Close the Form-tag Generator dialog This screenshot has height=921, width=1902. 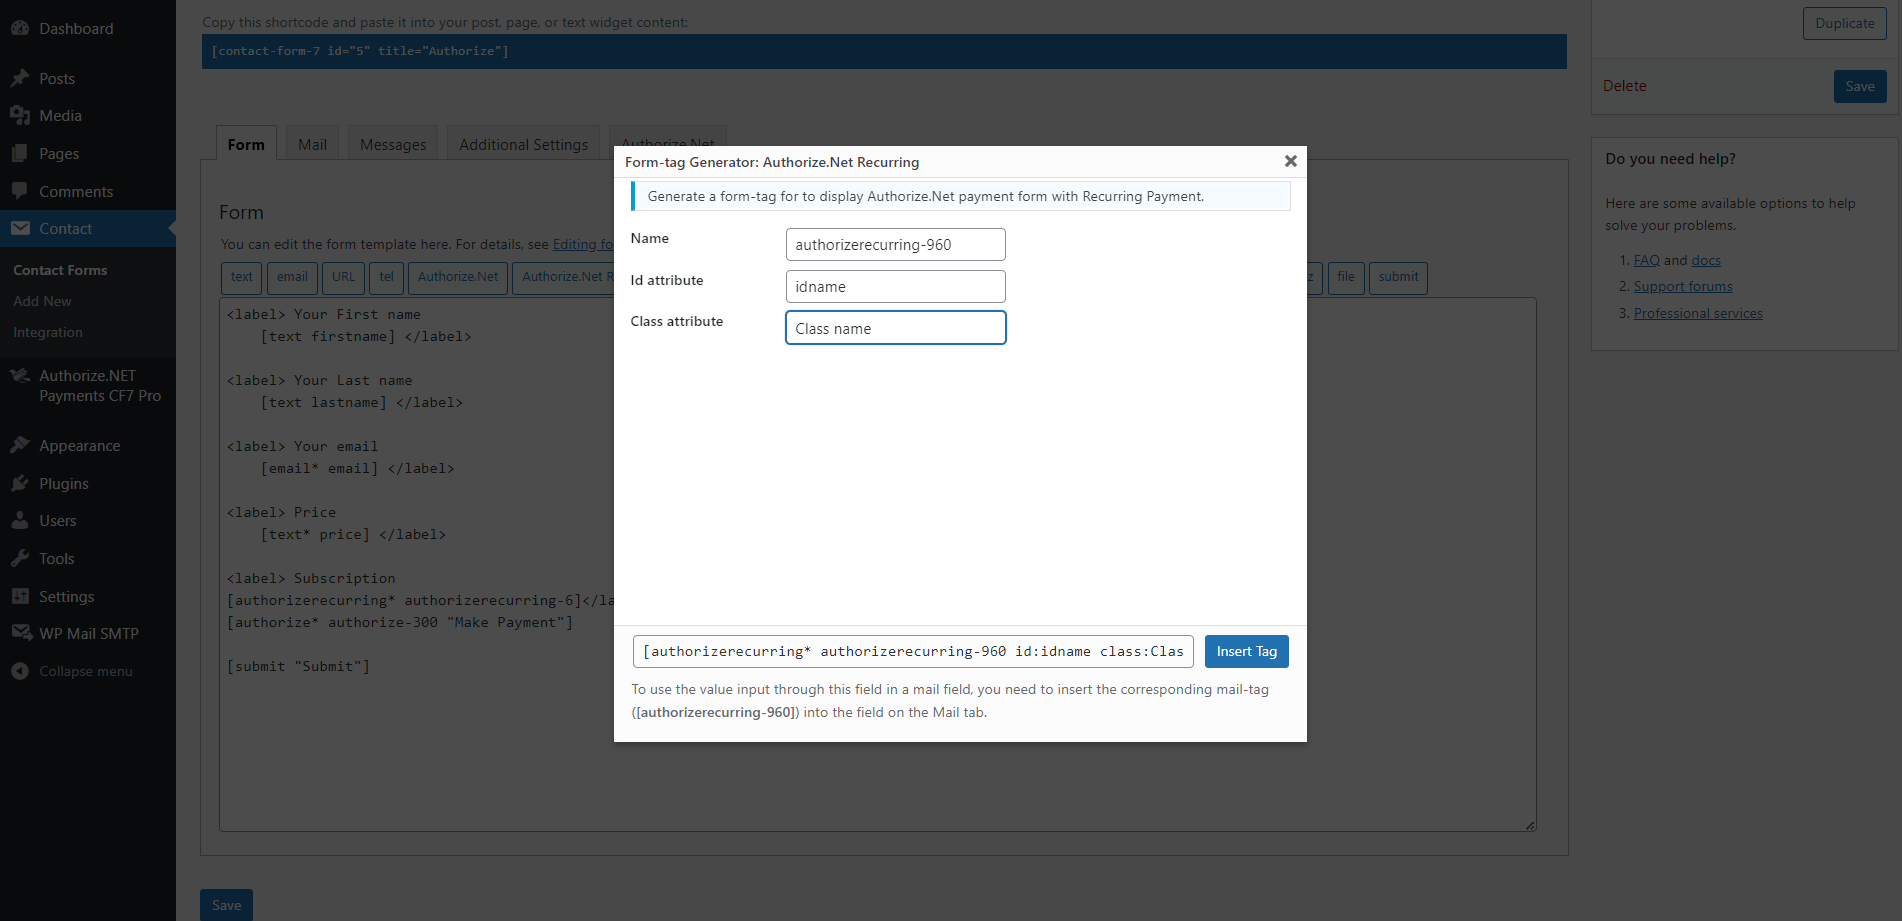click(x=1290, y=161)
